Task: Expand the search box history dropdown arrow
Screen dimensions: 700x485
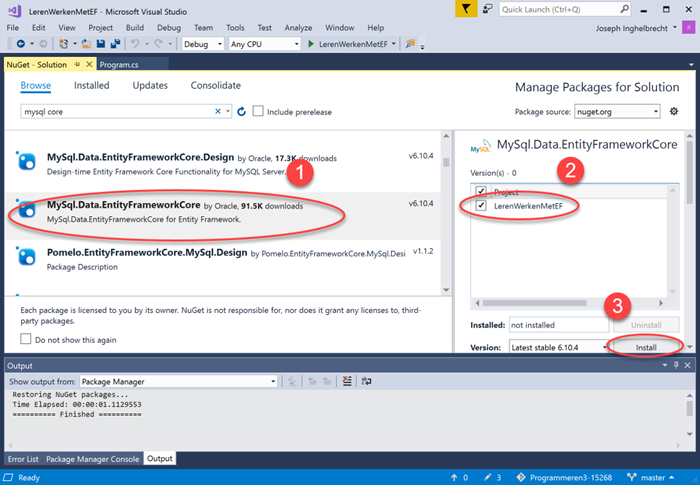Action: (x=228, y=111)
